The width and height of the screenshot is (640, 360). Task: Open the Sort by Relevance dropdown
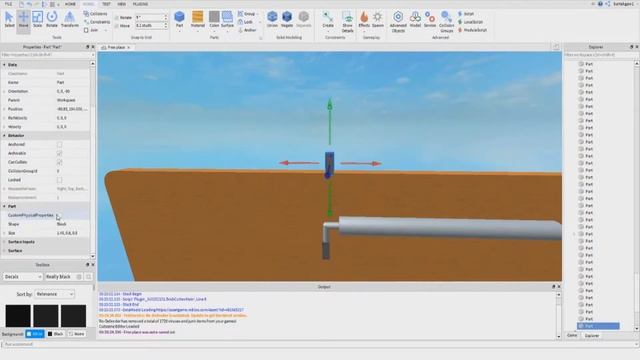pos(55,294)
